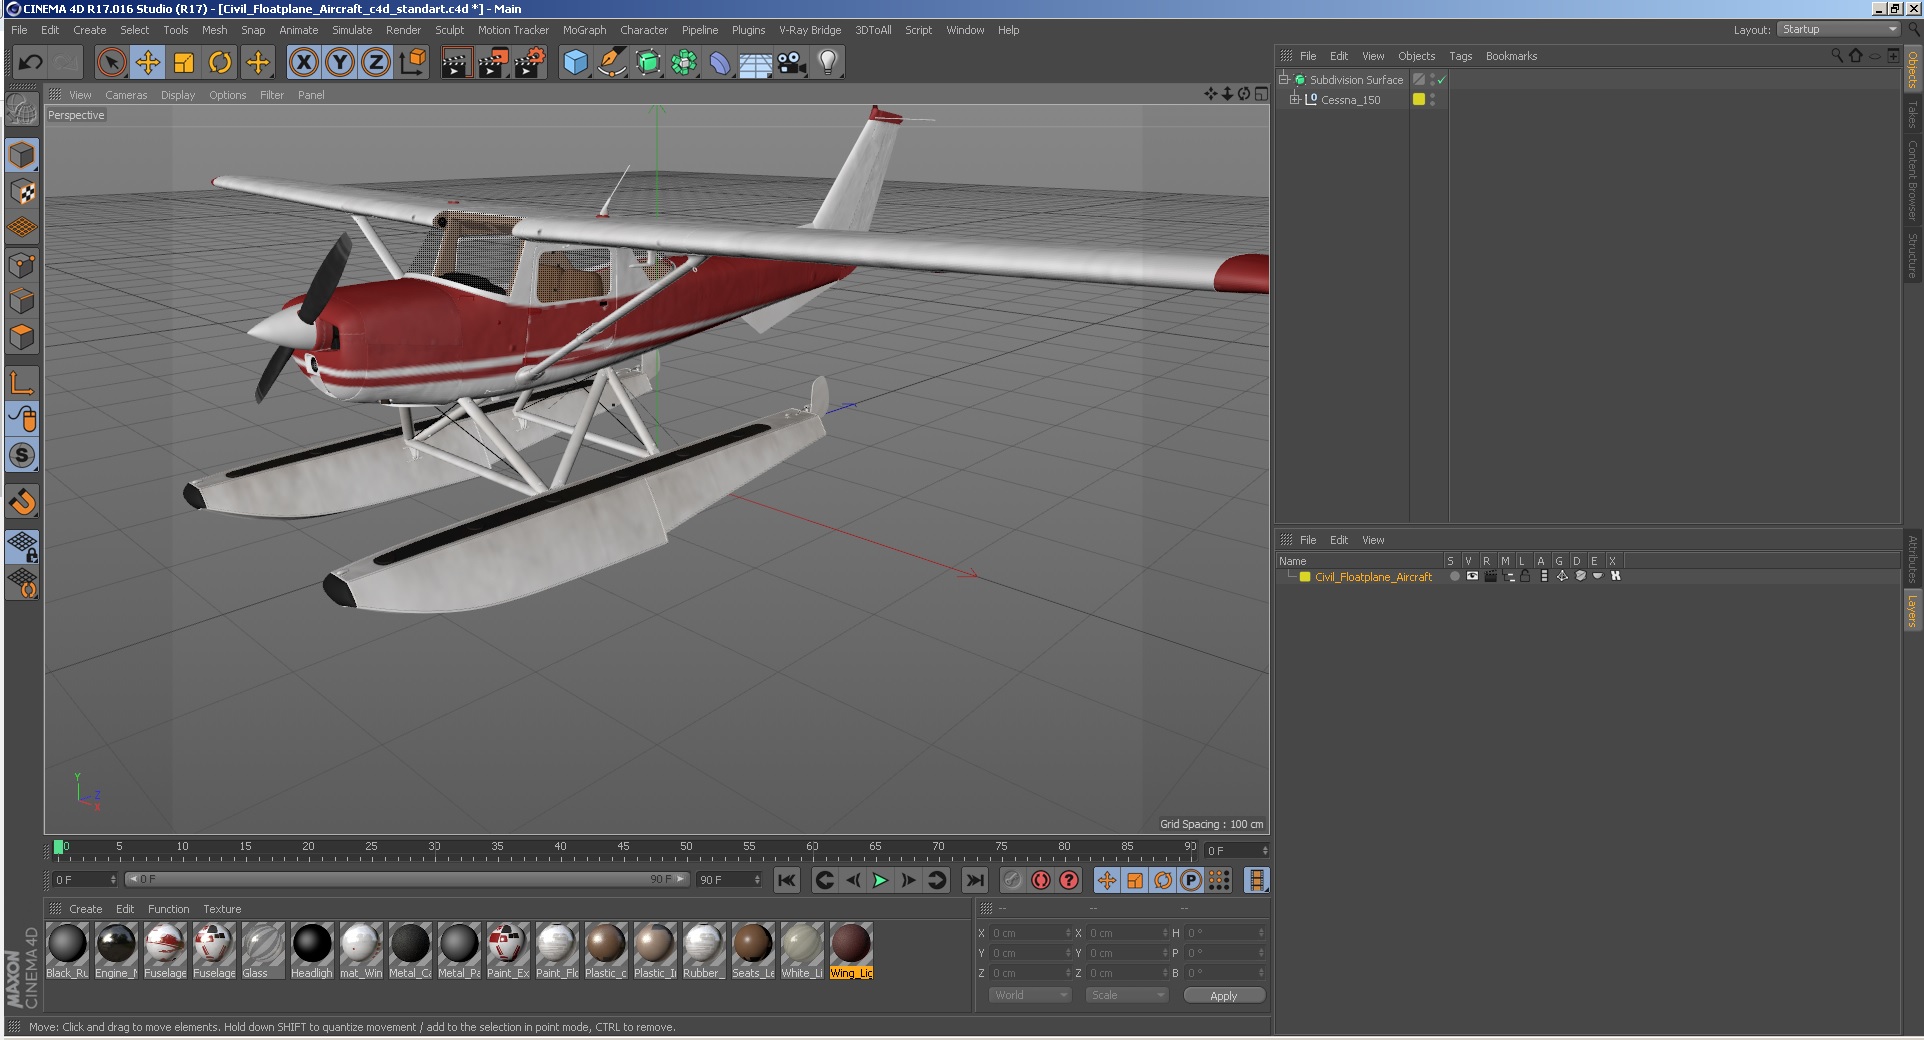Screen dimensions: 1924x1040
Task: Click Civil_Floatplane_Aircraft layer color swatch
Action: pyautogui.click(x=1305, y=577)
